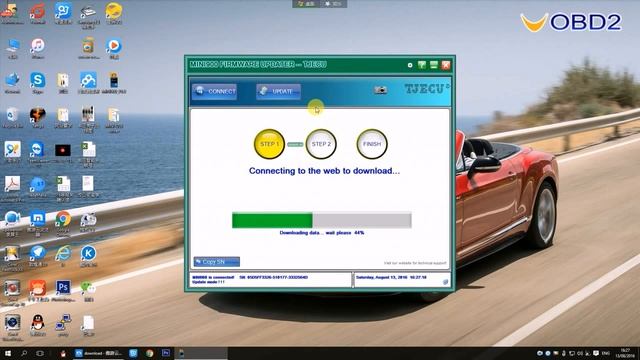Open the TeamViewer desktop shortcut
Viewport: 640px width, 360px height.
point(38,152)
